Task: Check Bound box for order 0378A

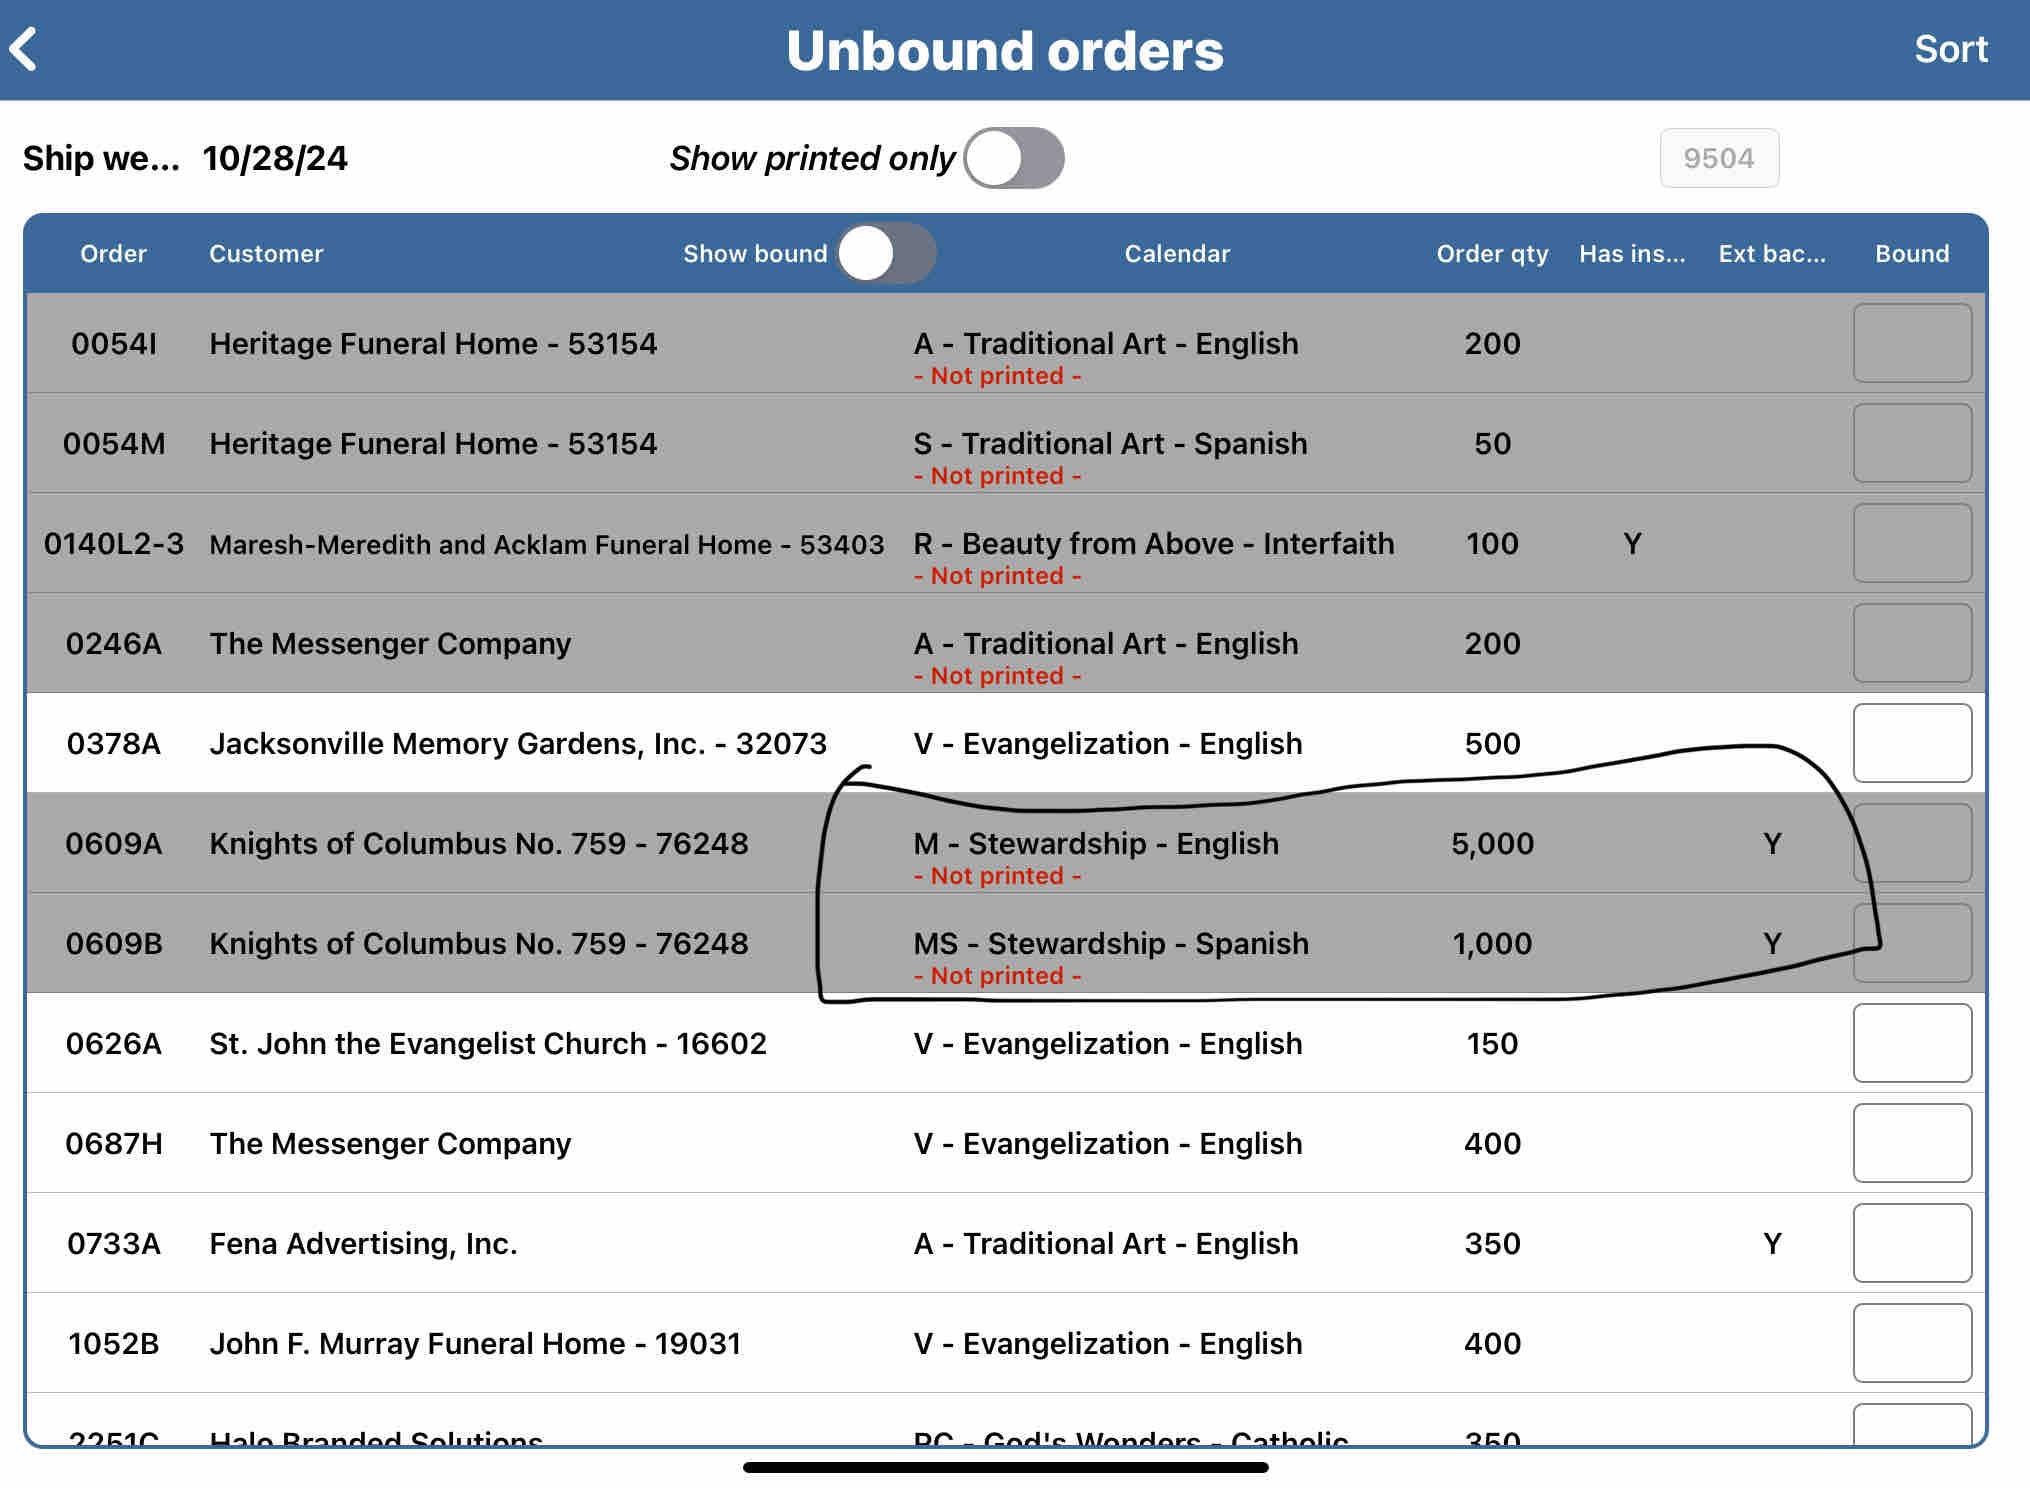Action: tap(1911, 743)
